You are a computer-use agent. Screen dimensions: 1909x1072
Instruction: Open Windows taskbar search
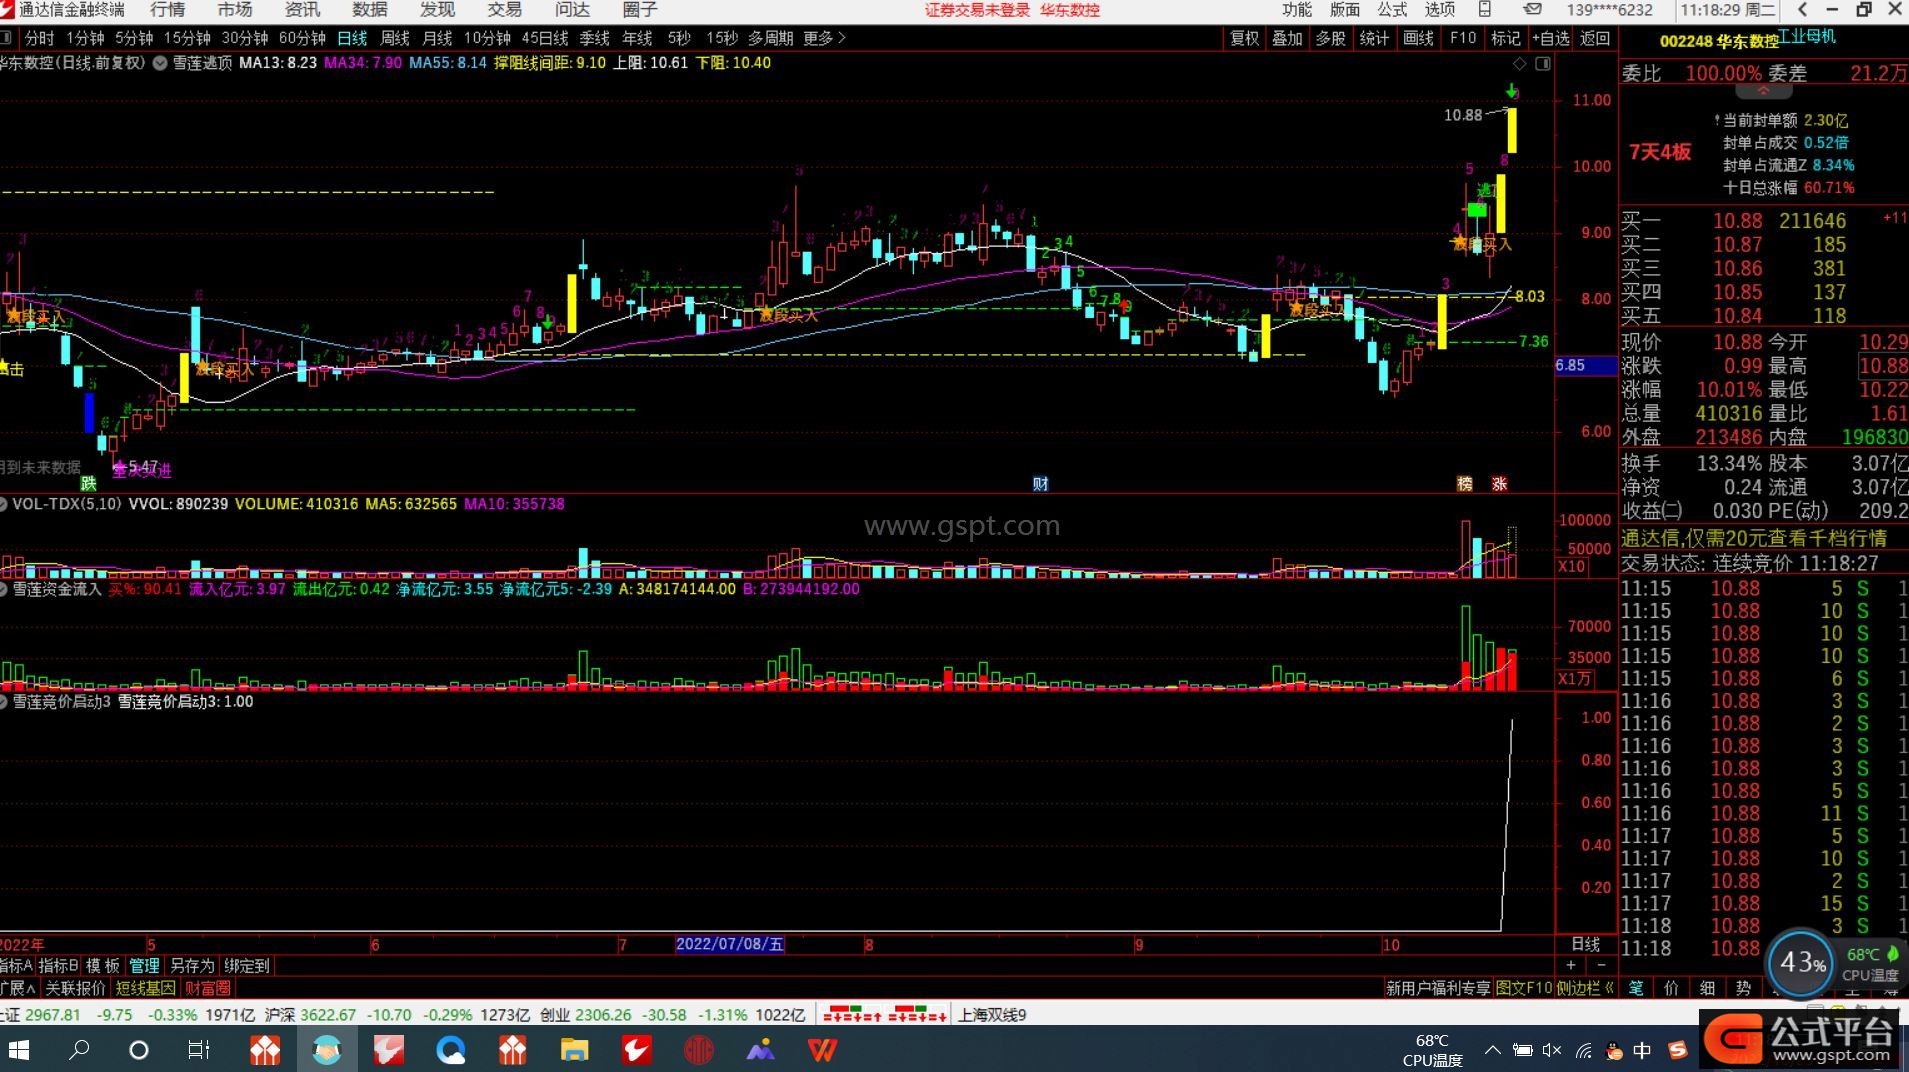pos(79,1050)
